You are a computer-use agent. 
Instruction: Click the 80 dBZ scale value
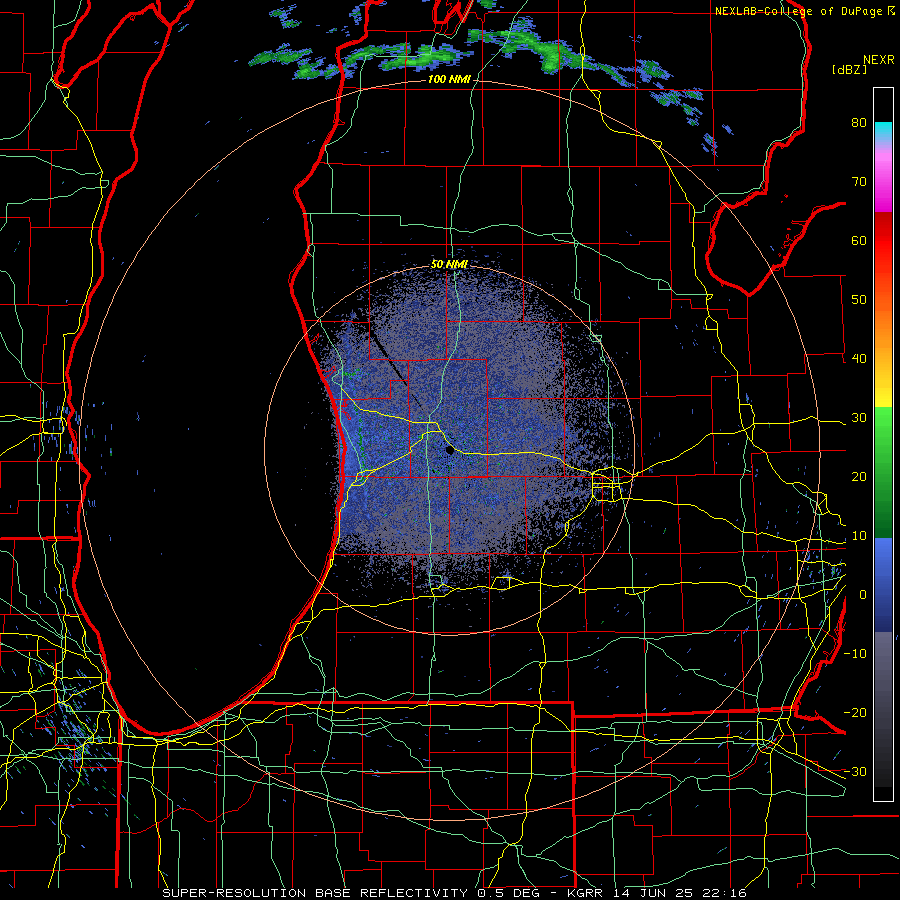tap(859, 123)
